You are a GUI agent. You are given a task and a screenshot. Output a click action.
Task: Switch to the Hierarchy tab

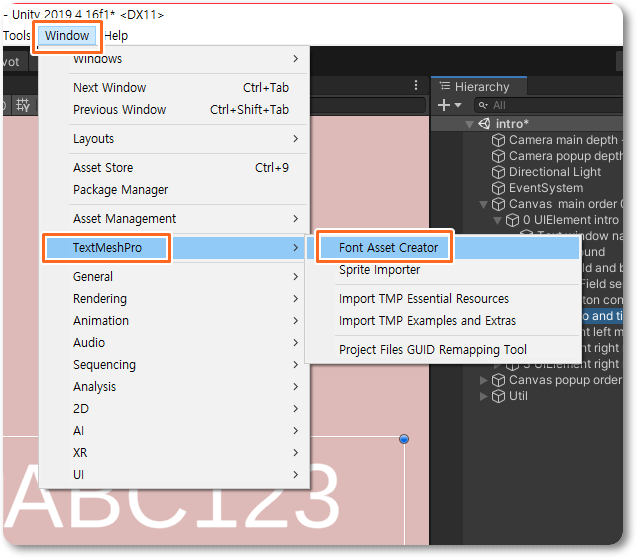coord(479,87)
